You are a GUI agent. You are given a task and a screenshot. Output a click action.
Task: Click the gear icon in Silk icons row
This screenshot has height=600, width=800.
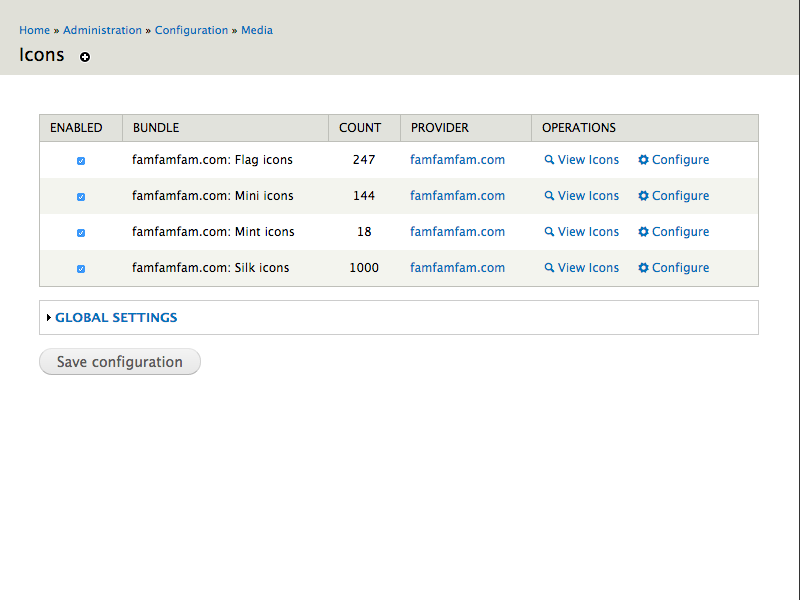(643, 268)
